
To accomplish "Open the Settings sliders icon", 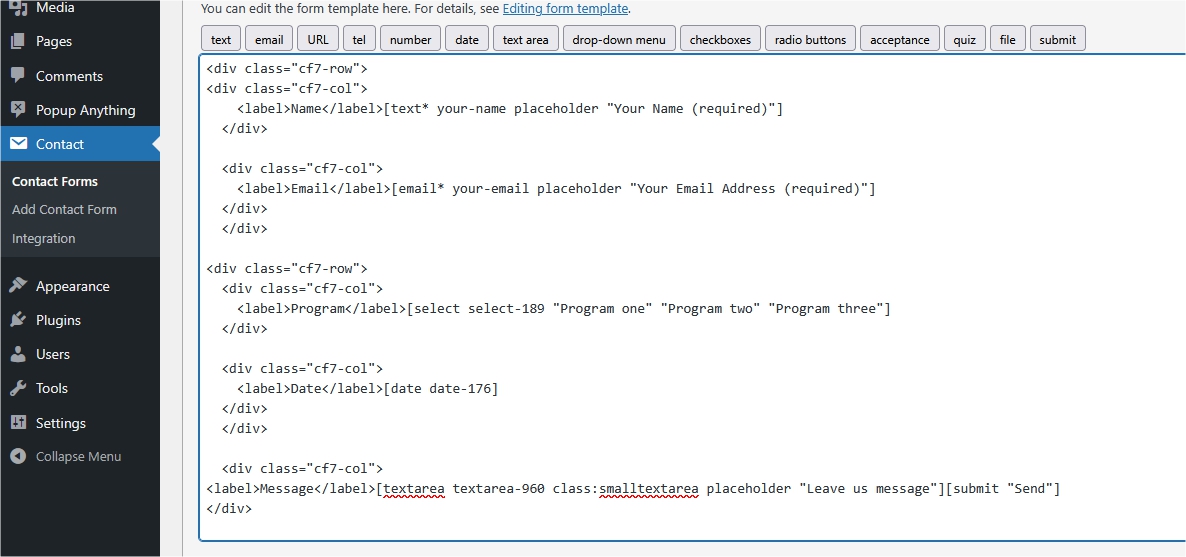I will pyautogui.click(x=18, y=423).
